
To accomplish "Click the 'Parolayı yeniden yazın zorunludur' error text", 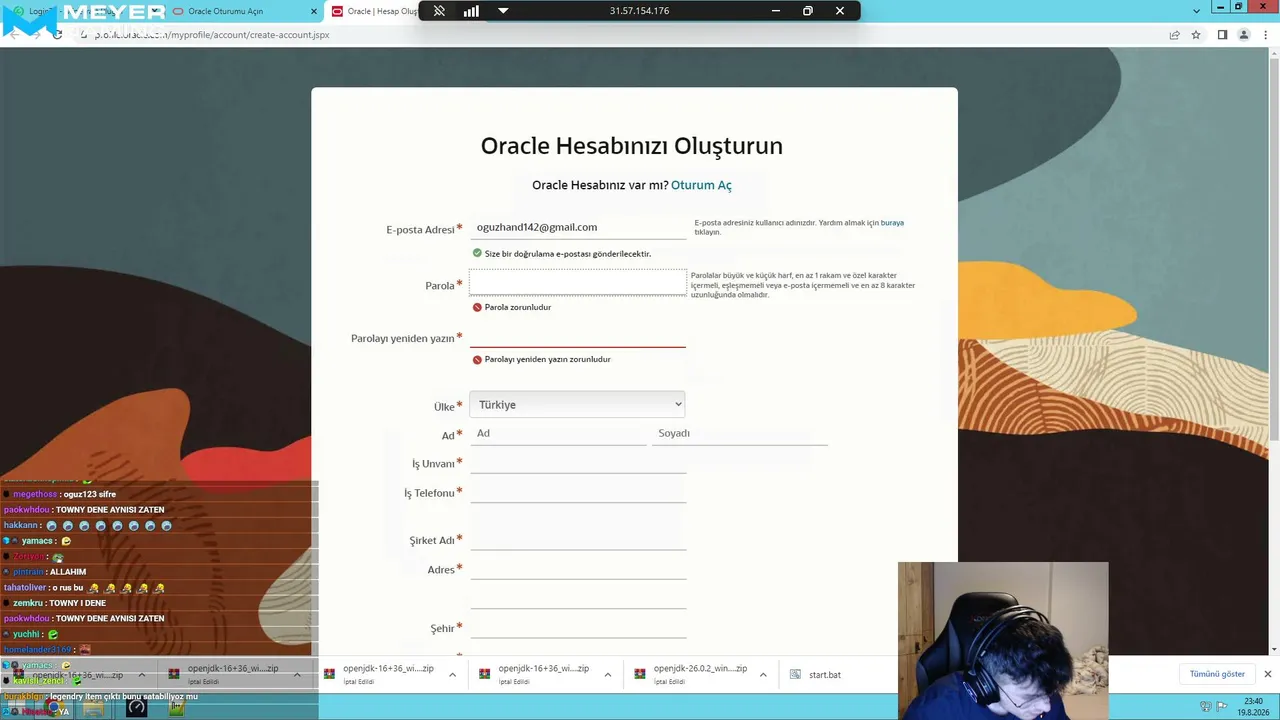I will (x=548, y=359).
